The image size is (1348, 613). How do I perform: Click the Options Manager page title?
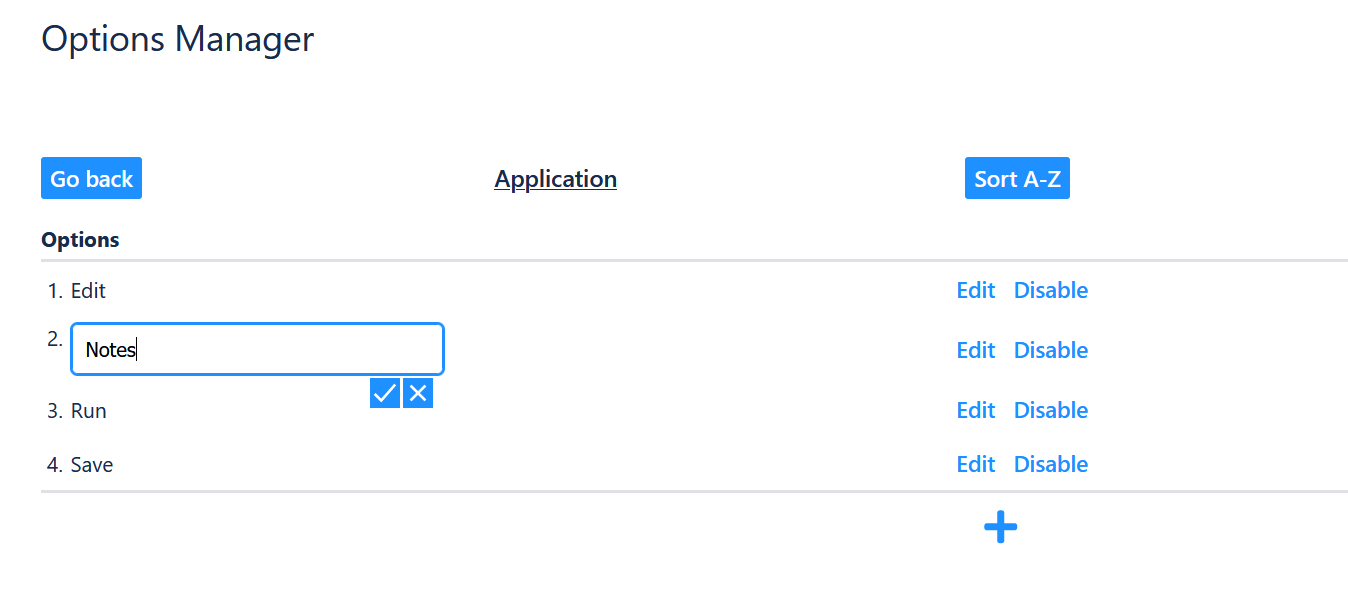pos(177,39)
